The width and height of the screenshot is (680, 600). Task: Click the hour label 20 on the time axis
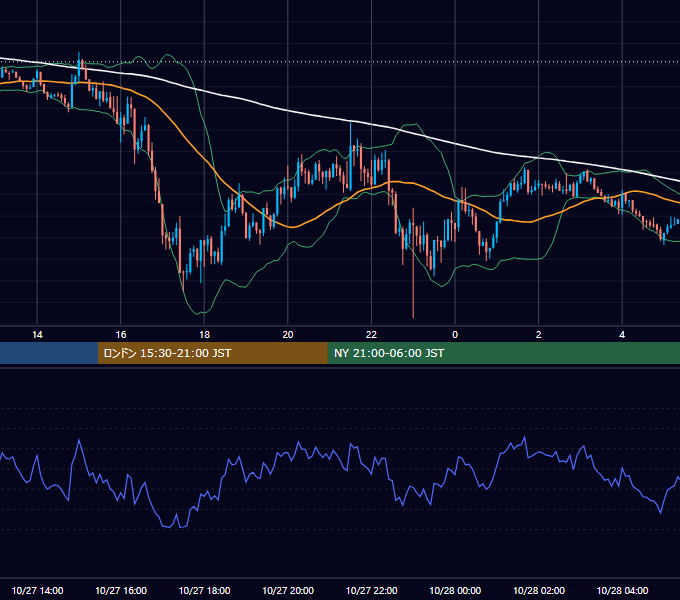click(x=288, y=335)
